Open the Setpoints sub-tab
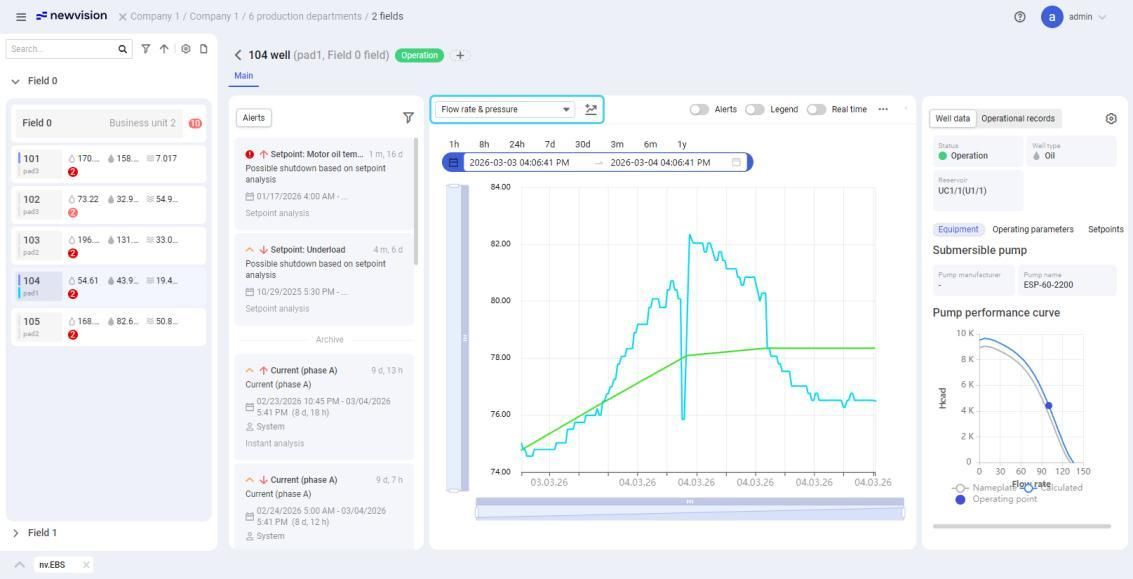The width and height of the screenshot is (1133, 579). tap(1106, 229)
